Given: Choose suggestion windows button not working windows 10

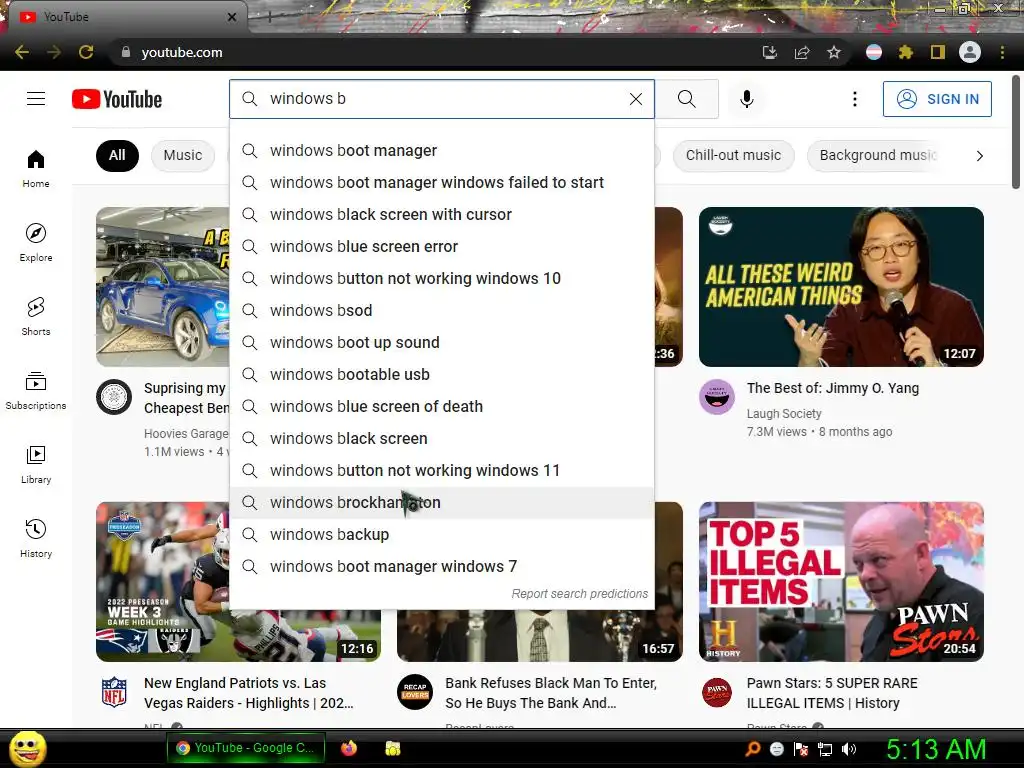Looking at the screenshot, I should coord(442,278).
